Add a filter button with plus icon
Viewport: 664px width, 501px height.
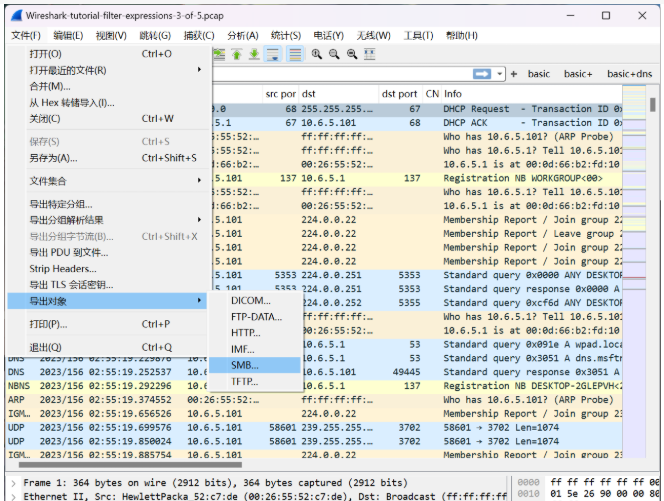(x=514, y=74)
